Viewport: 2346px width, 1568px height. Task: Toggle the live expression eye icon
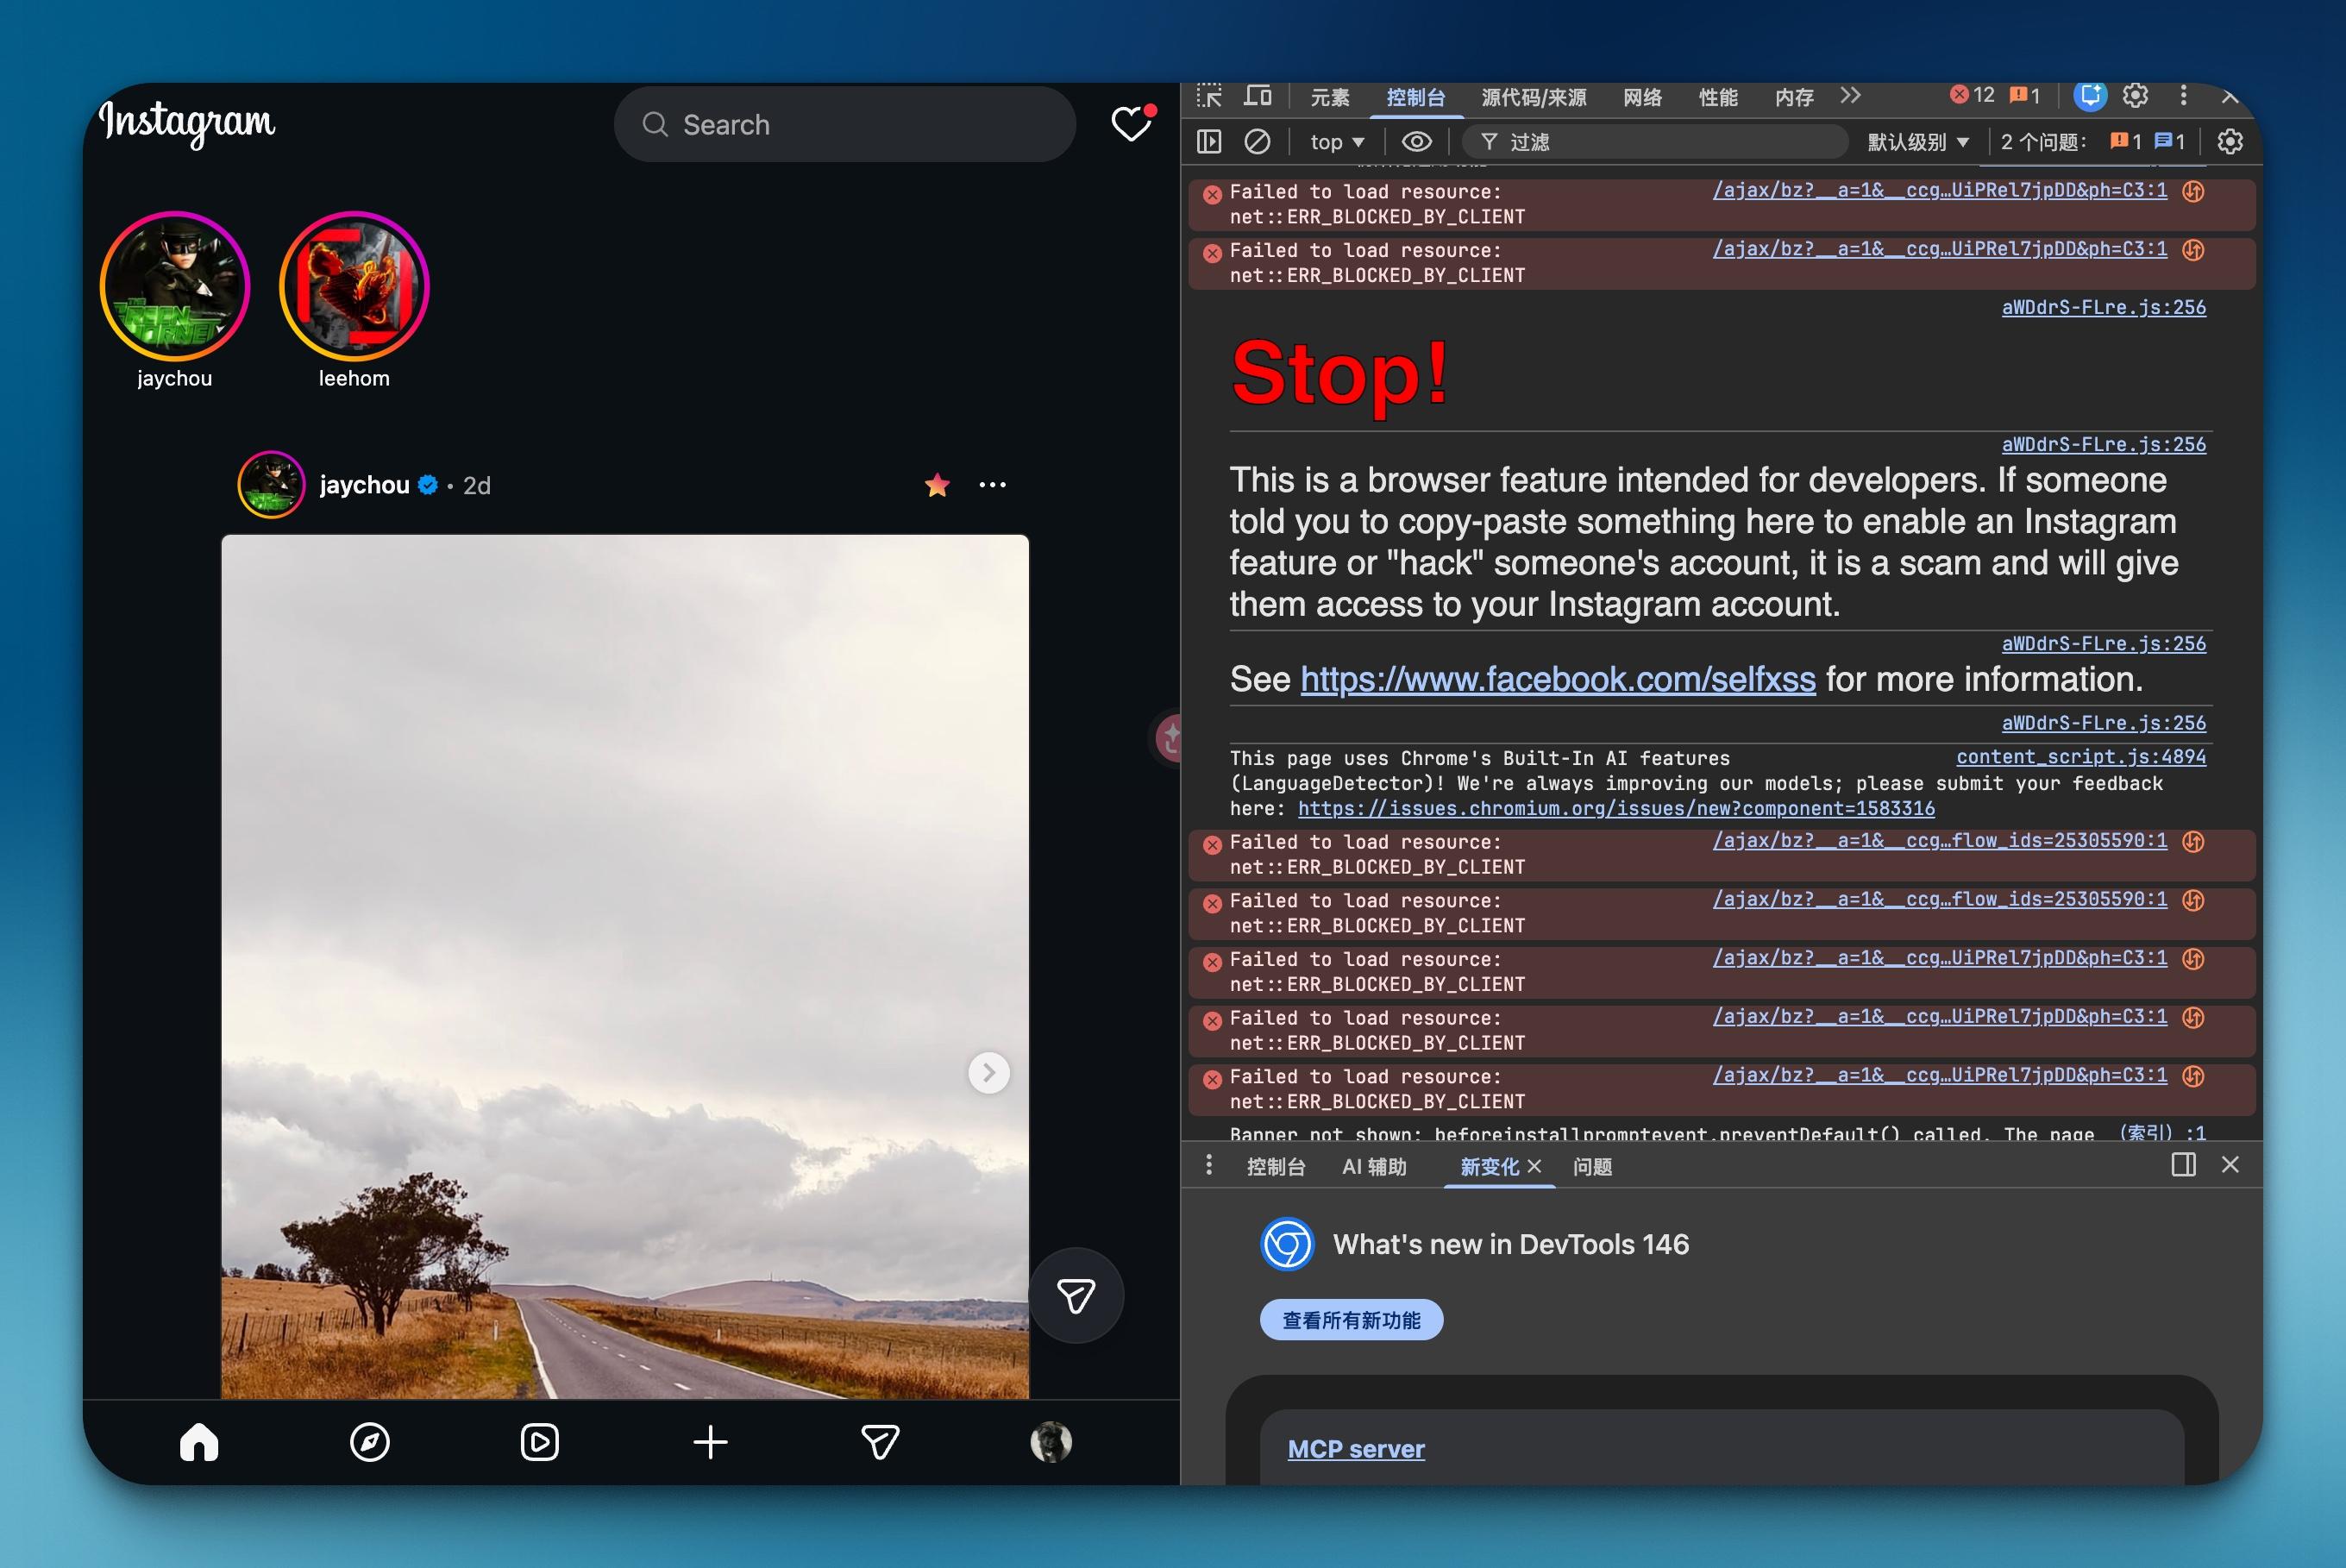pos(1416,142)
